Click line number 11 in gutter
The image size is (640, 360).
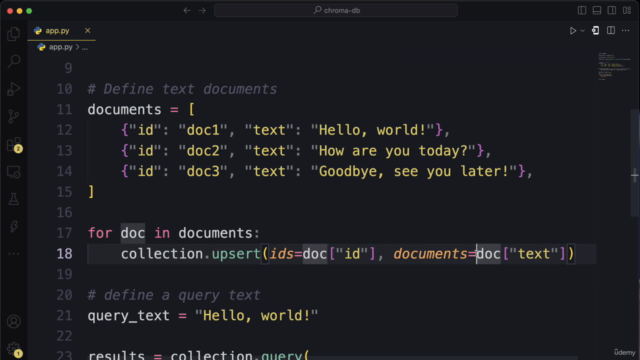tap(64, 109)
